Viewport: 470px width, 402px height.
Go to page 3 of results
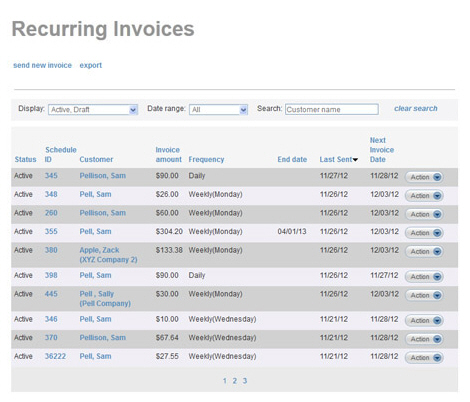point(245,381)
